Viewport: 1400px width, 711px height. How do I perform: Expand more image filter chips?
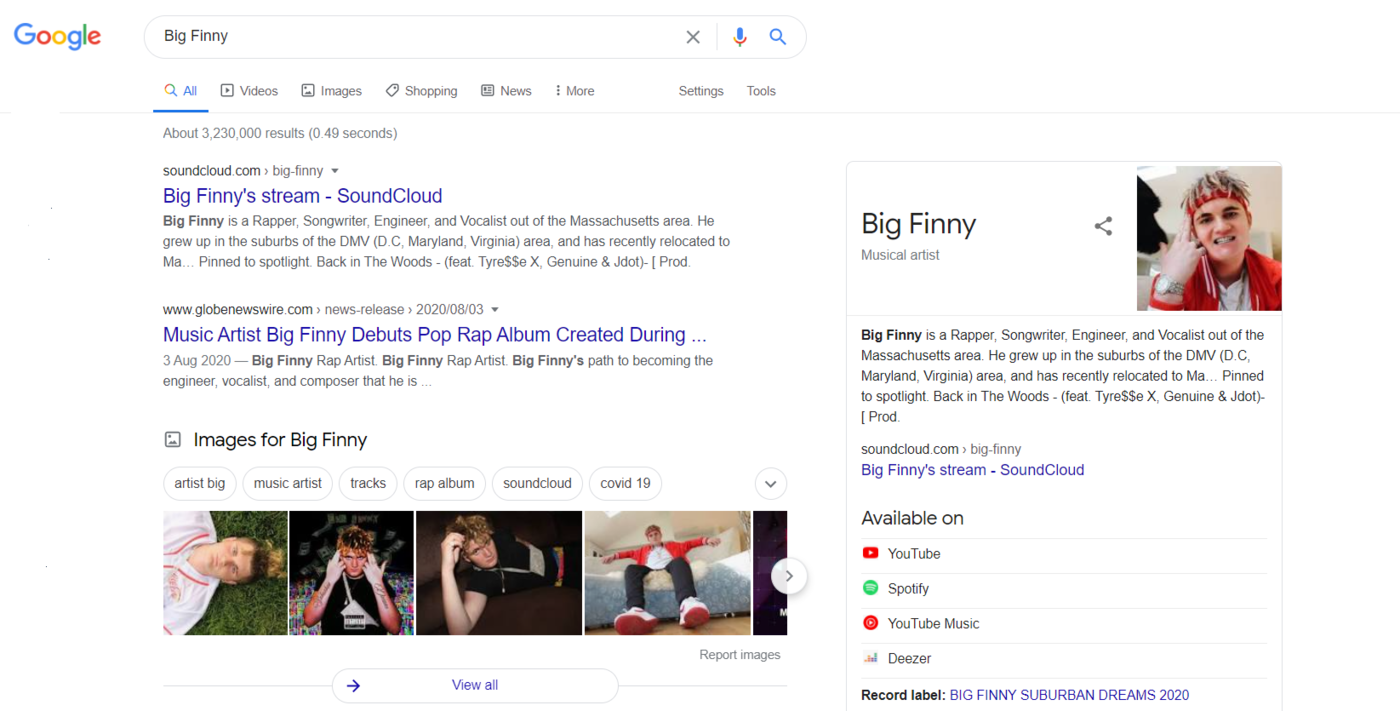tap(770, 484)
